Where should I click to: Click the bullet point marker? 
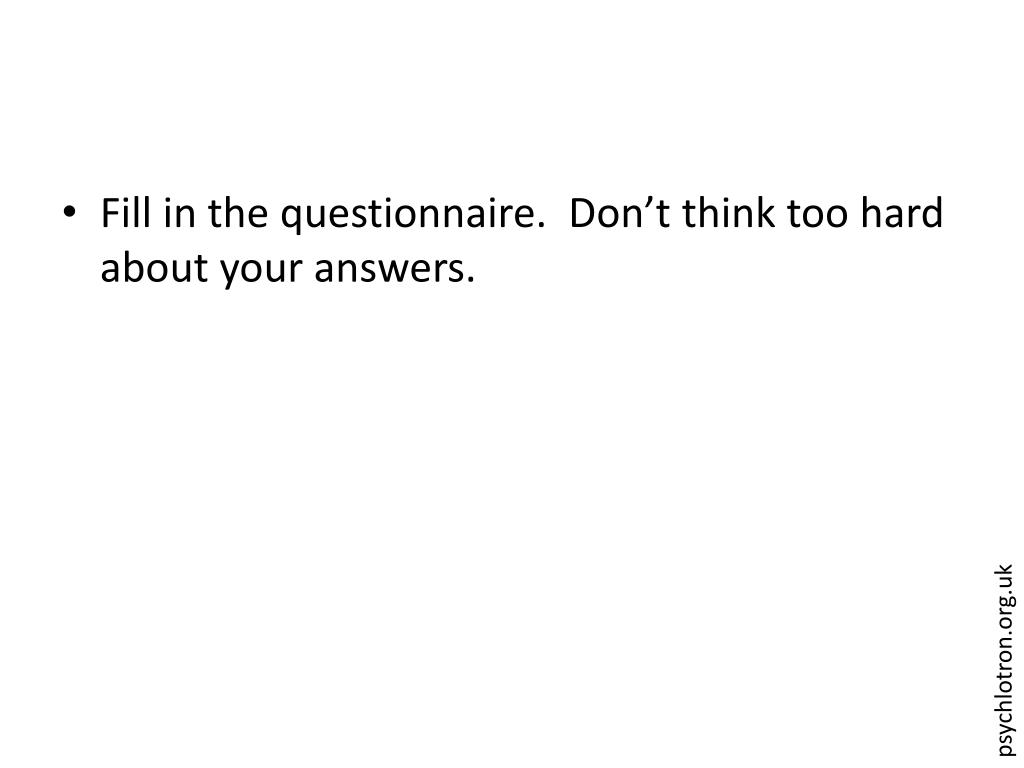tap(69, 212)
